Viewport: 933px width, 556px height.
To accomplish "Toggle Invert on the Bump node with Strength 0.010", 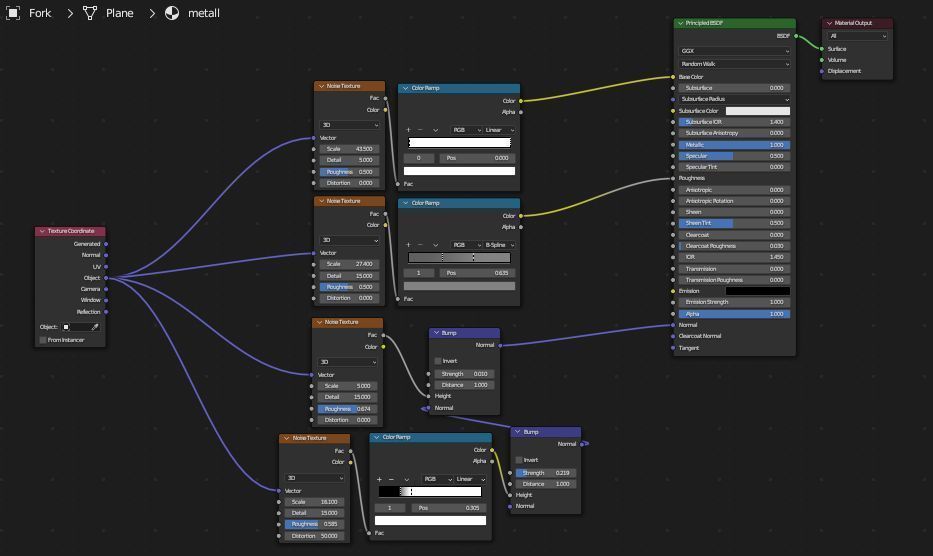I will coord(438,361).
